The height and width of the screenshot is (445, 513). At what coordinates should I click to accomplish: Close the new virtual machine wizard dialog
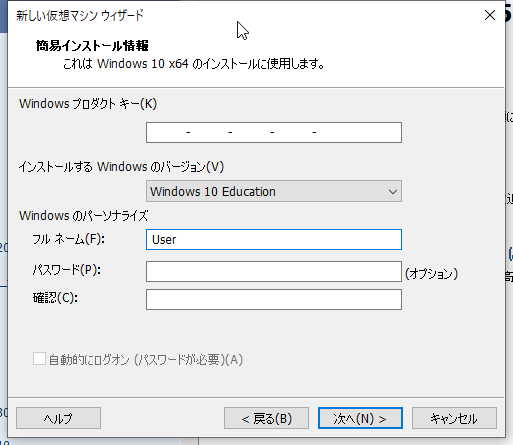tap(490, 15)
